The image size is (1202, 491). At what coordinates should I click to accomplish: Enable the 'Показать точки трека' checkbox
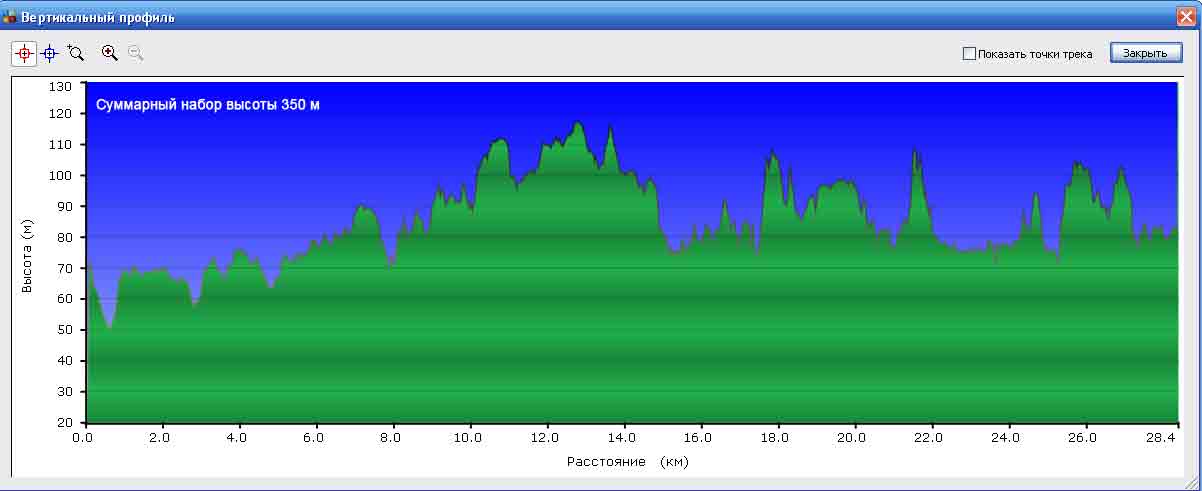click(968, 54)
